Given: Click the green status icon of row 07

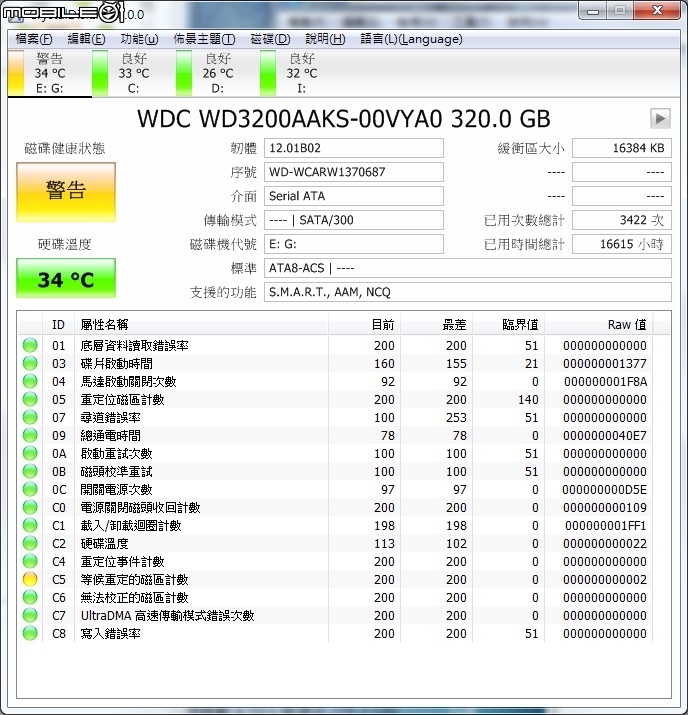Looking at the screenshot, I should (30, 417).
